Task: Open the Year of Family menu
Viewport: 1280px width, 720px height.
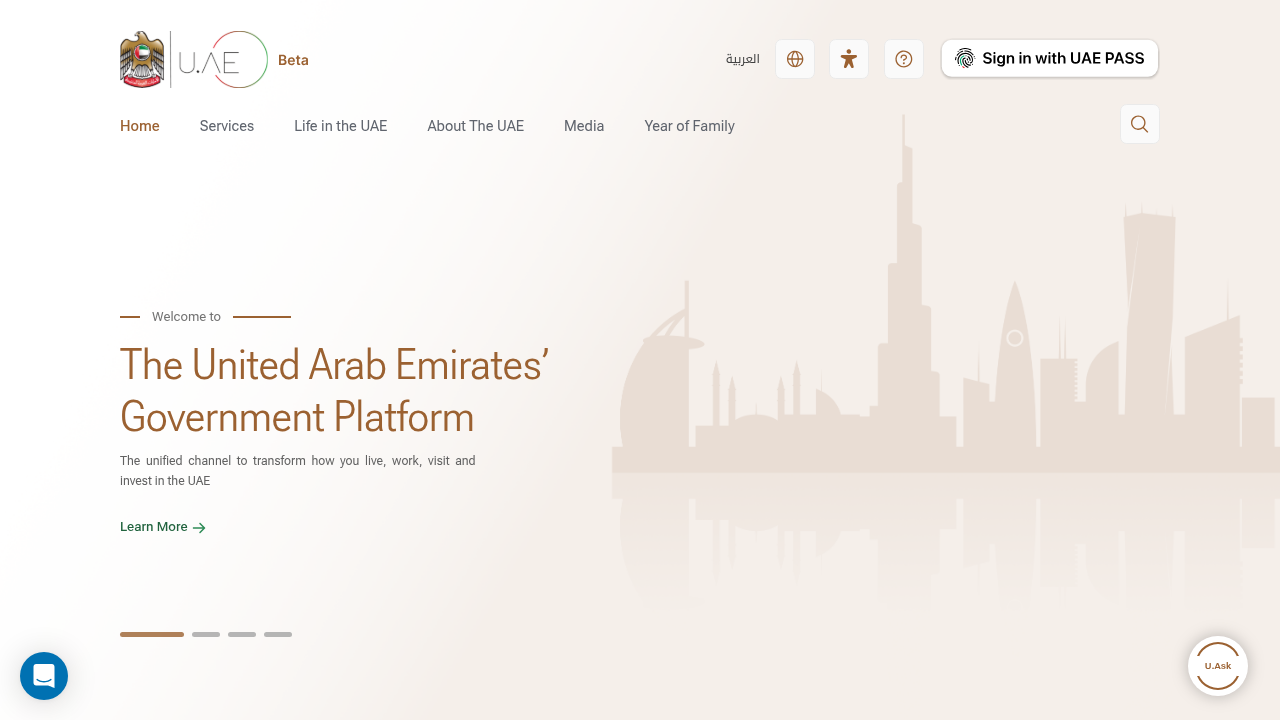Action: (690, 126)
